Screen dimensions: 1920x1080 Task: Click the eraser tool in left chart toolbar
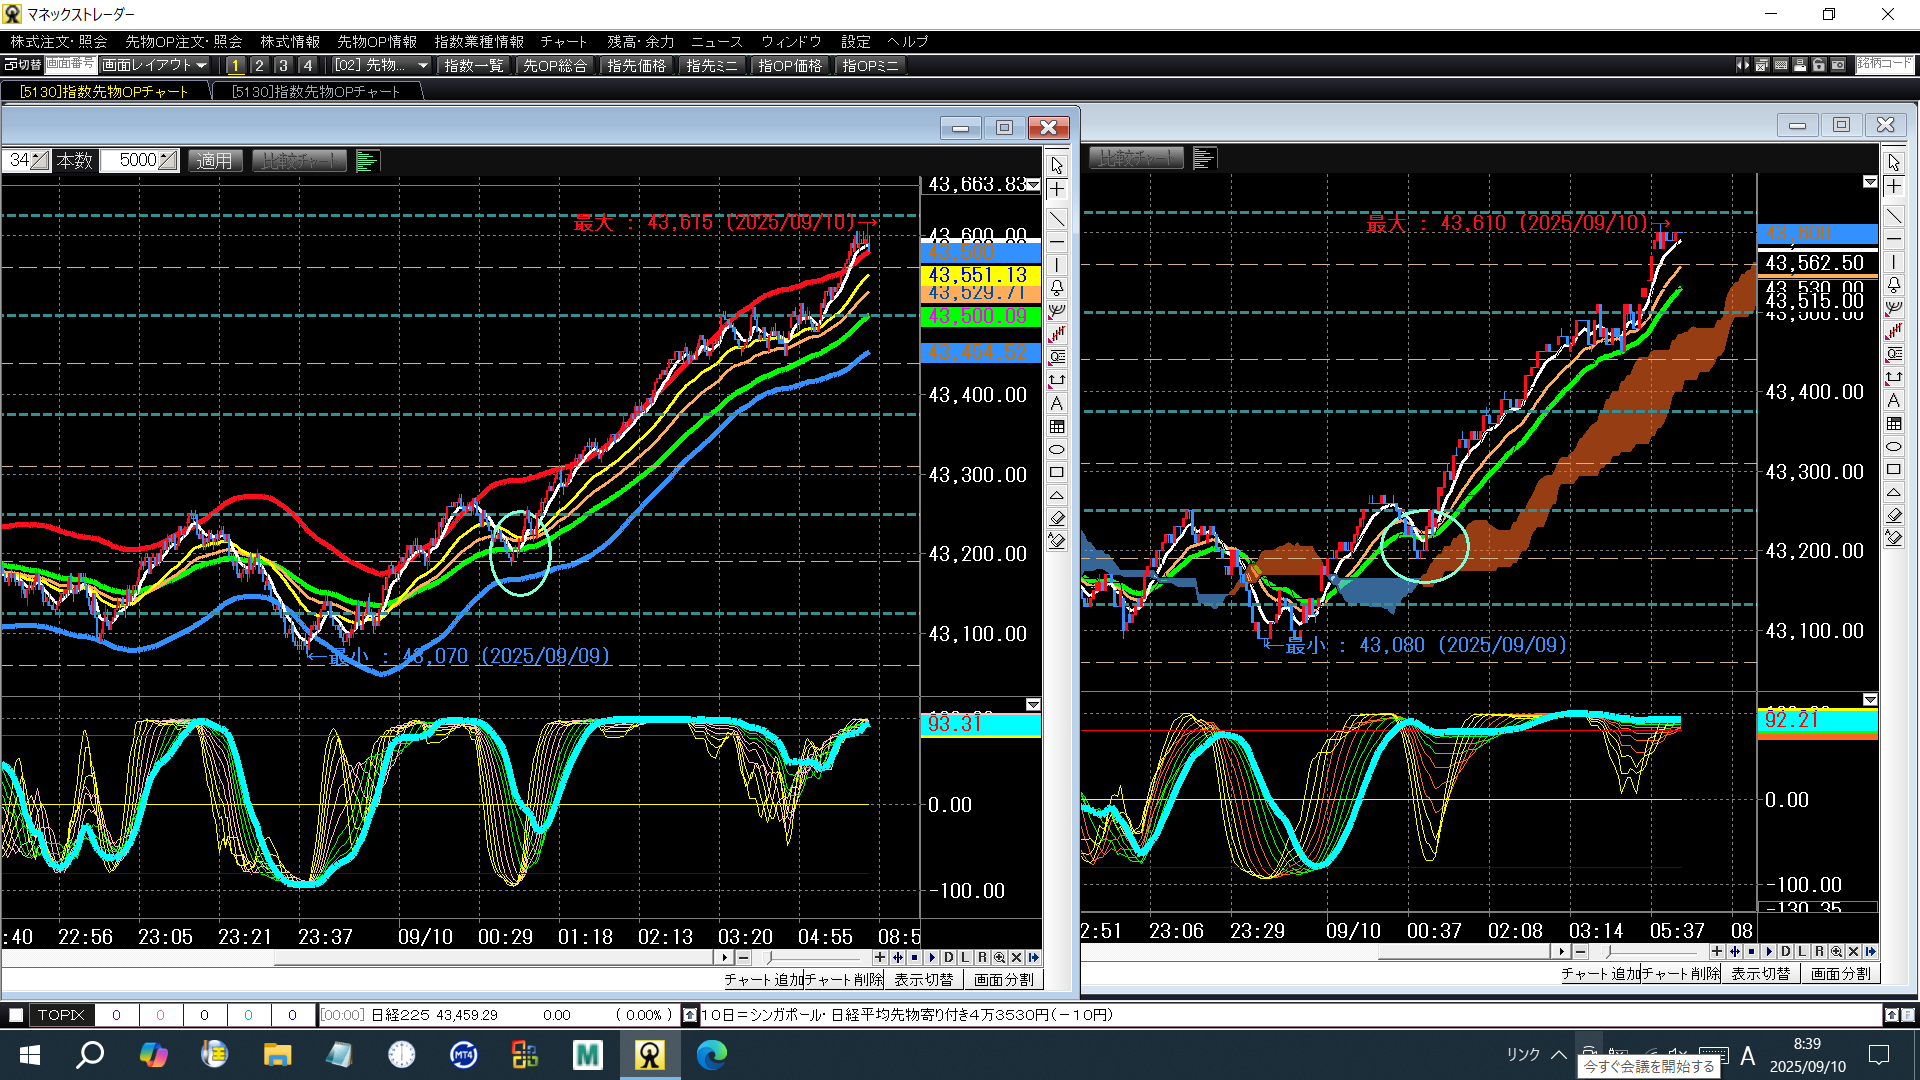tap(1056, 518)
